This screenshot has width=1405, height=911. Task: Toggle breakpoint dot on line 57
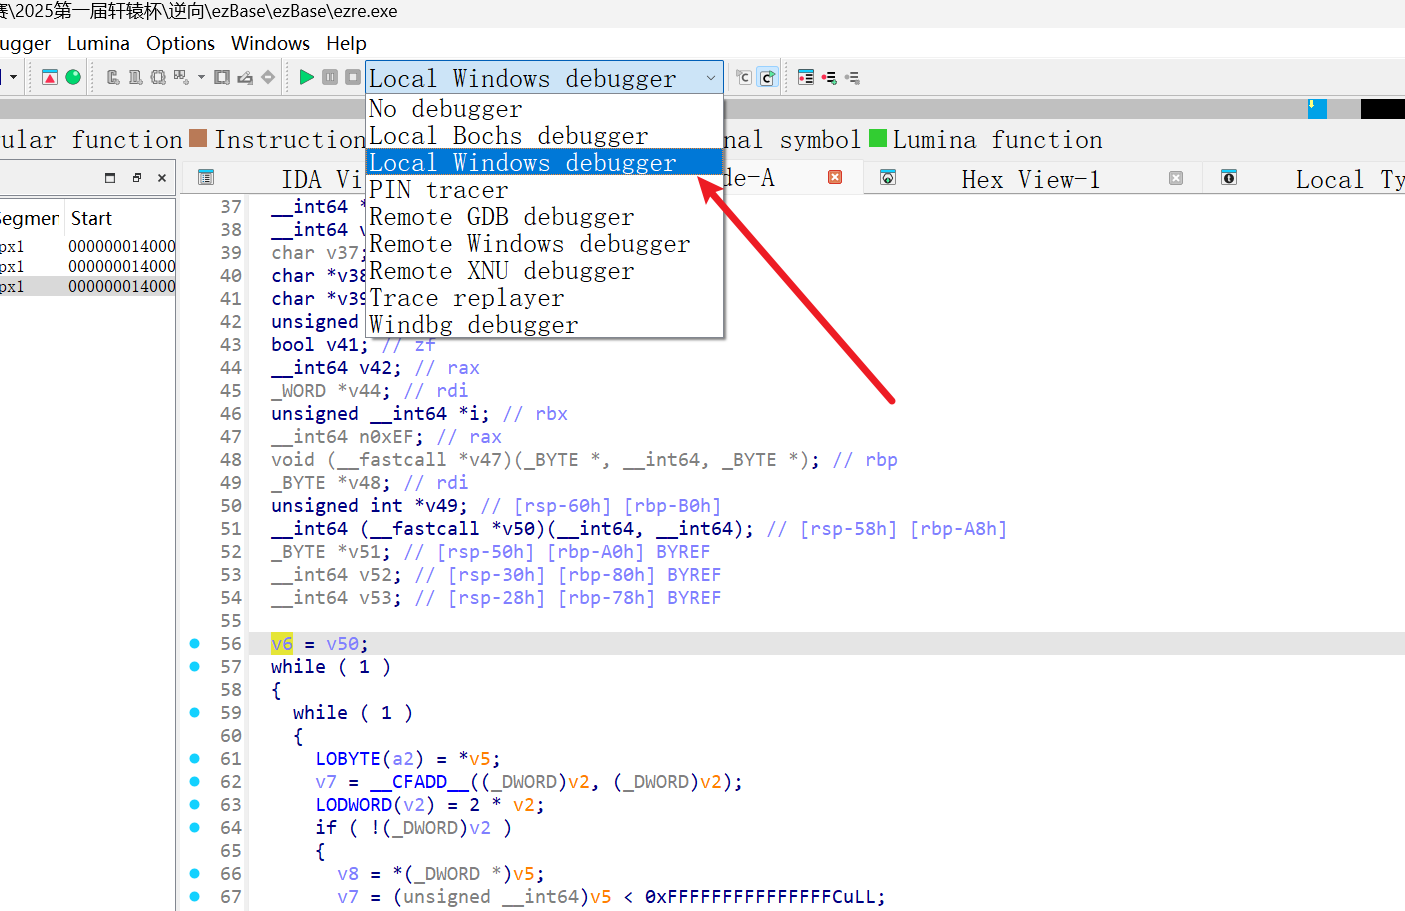[195, 667]
